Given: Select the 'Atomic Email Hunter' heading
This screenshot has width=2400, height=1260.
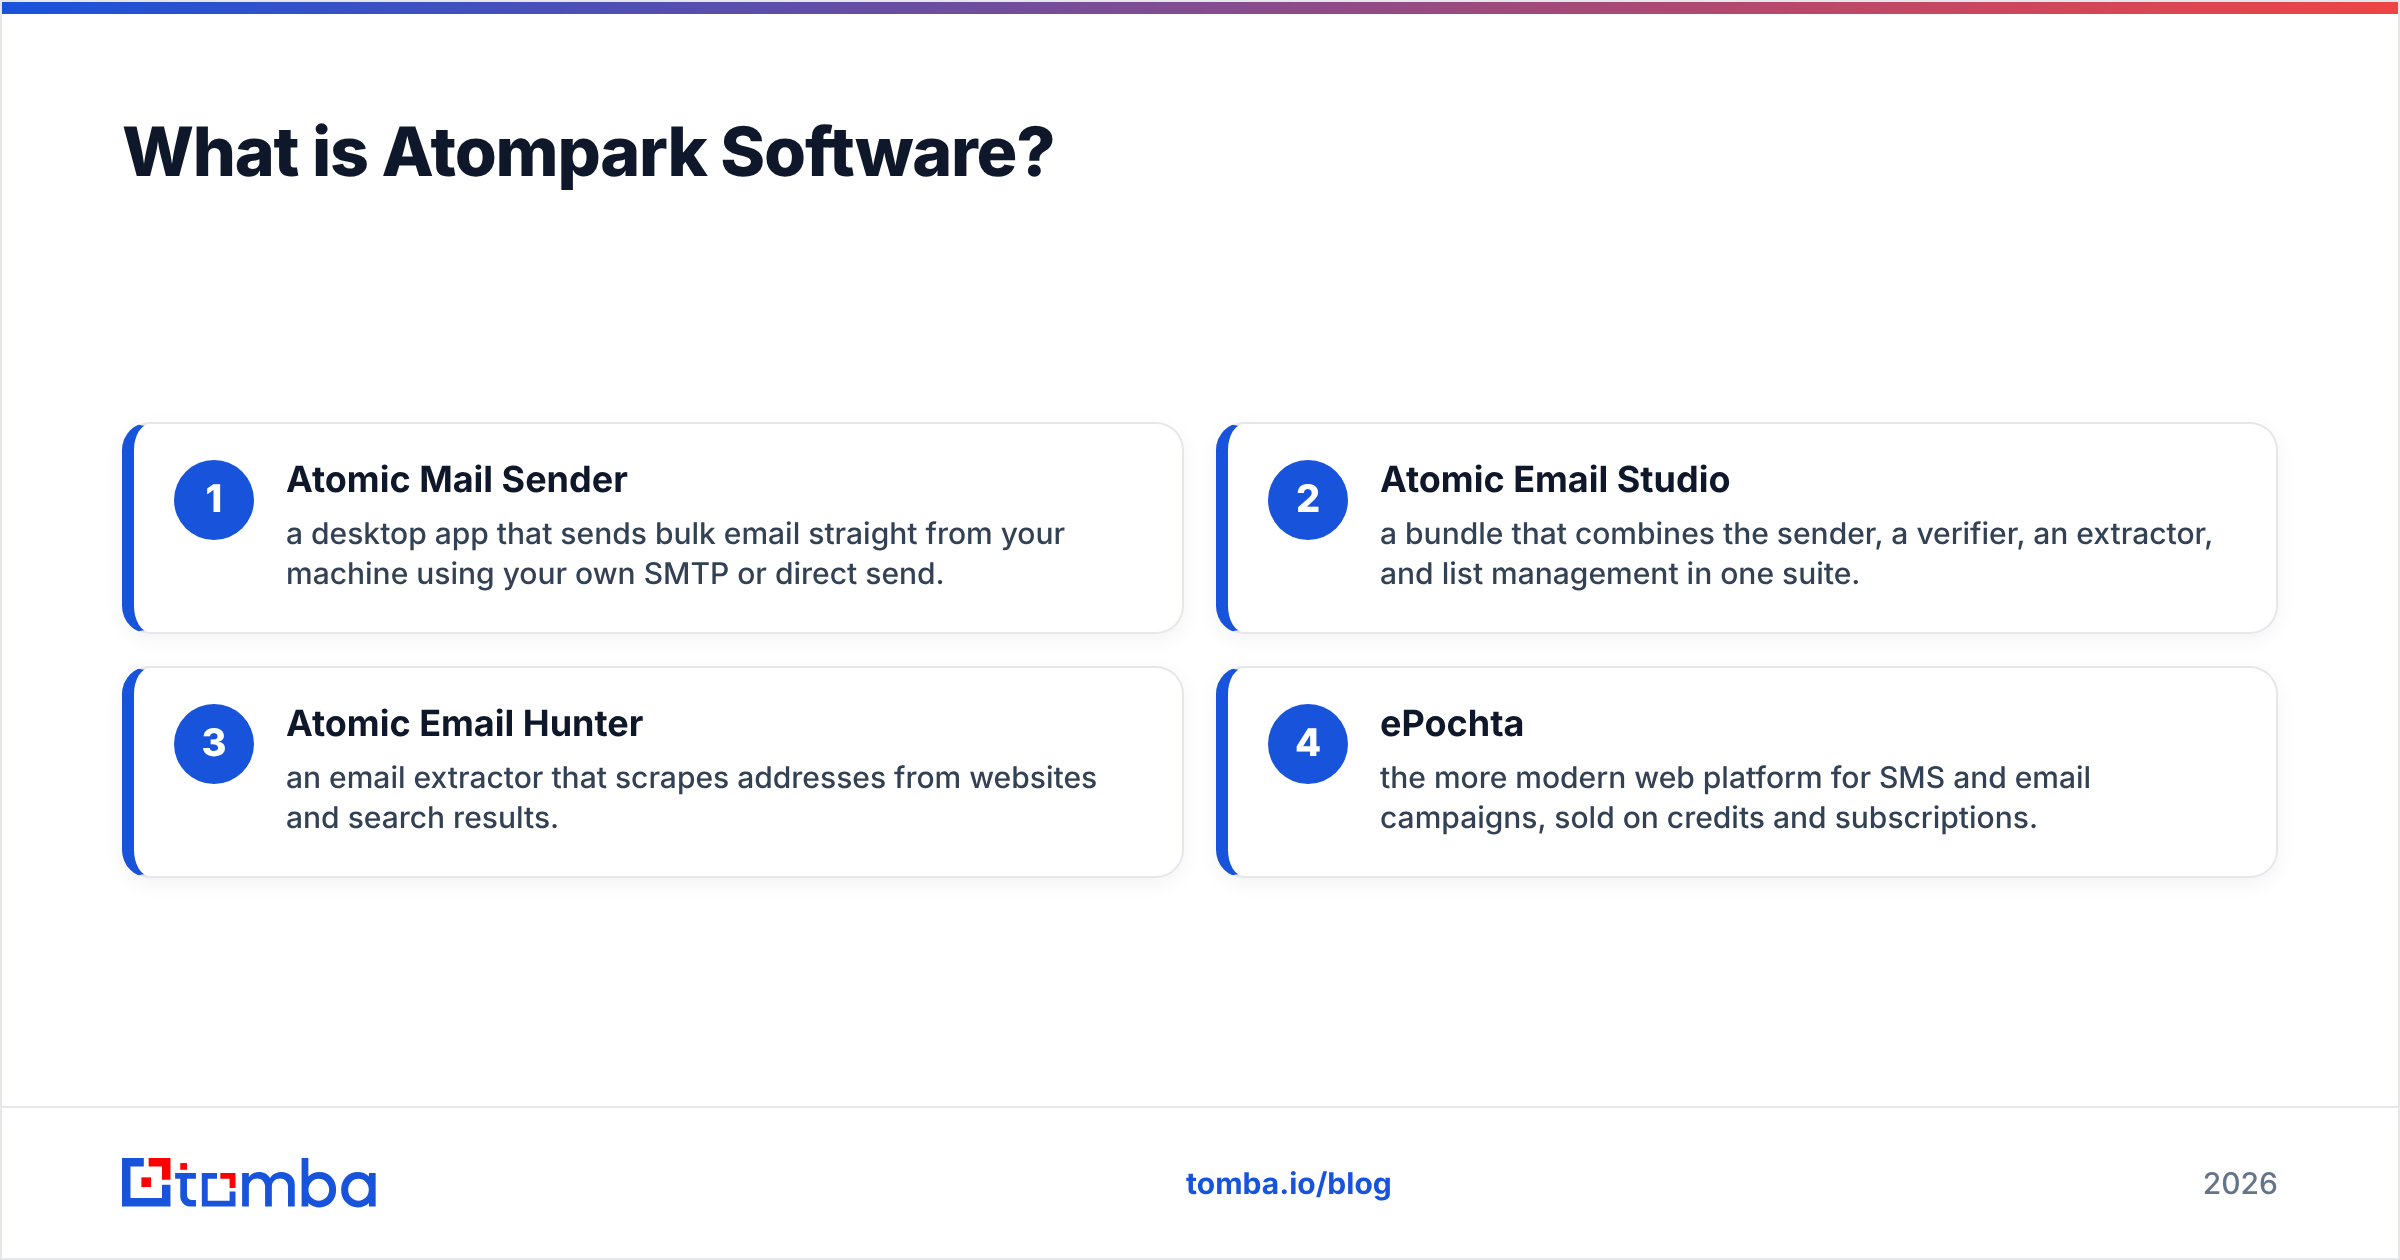Looking at the screenshot, I should [465, 724].
